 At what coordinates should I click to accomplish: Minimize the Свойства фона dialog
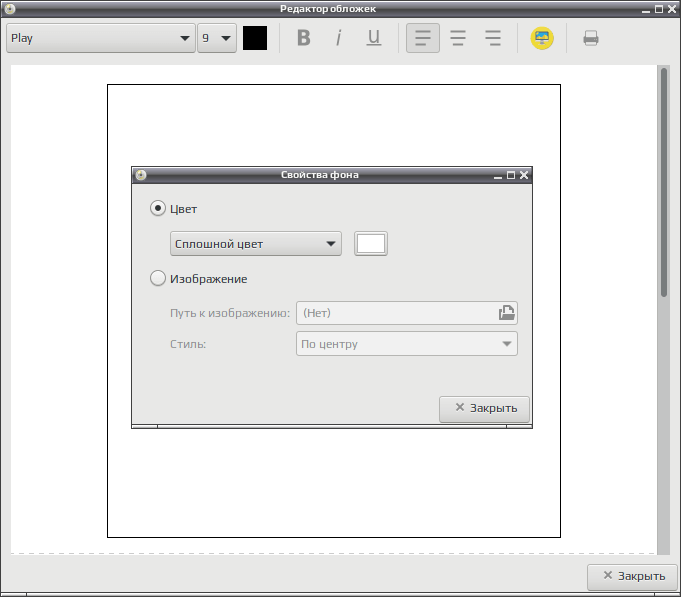point(498,175)
